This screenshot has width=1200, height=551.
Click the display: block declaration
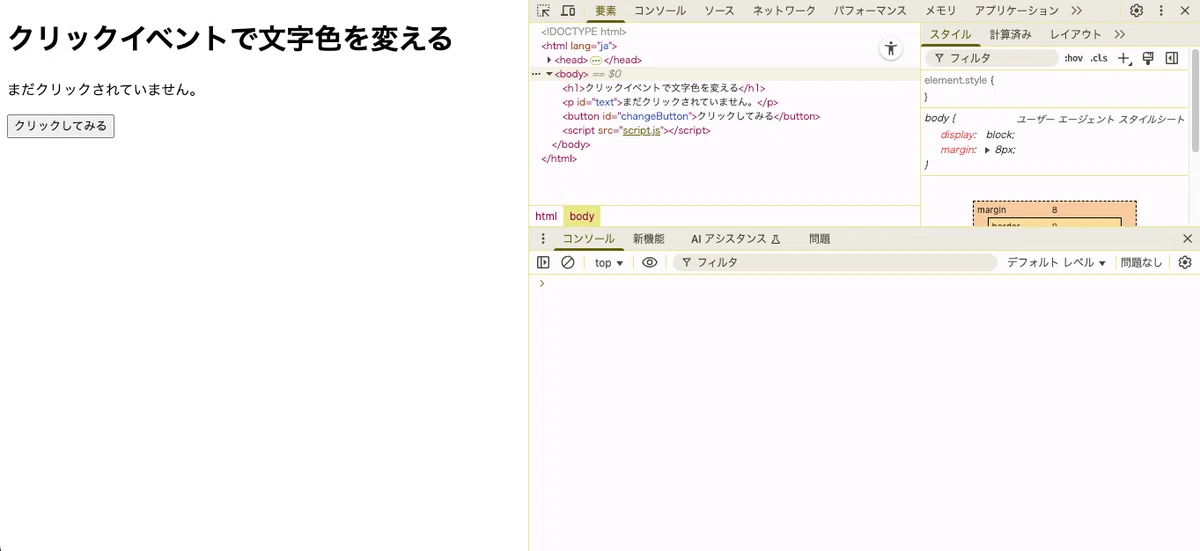[x=977, y=135]
